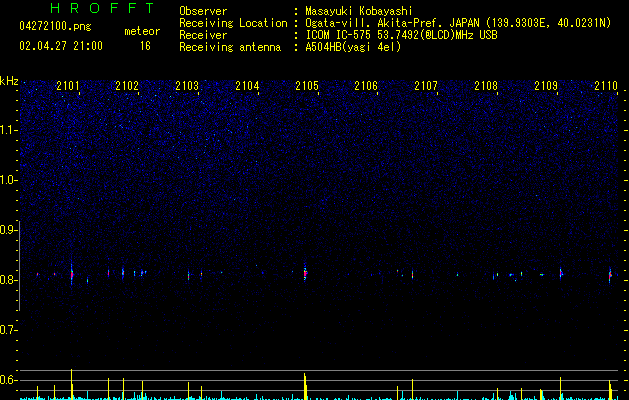Click the 1.1 frequency axis label

[x=8, y=130]
